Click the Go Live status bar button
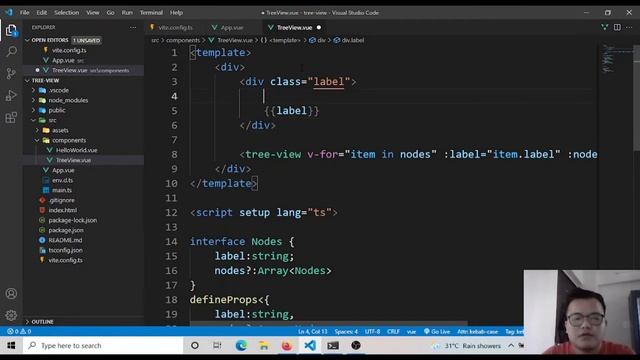The width and height of the screenshot is (640, 360). pyautogui.click(x=437, y=331)
